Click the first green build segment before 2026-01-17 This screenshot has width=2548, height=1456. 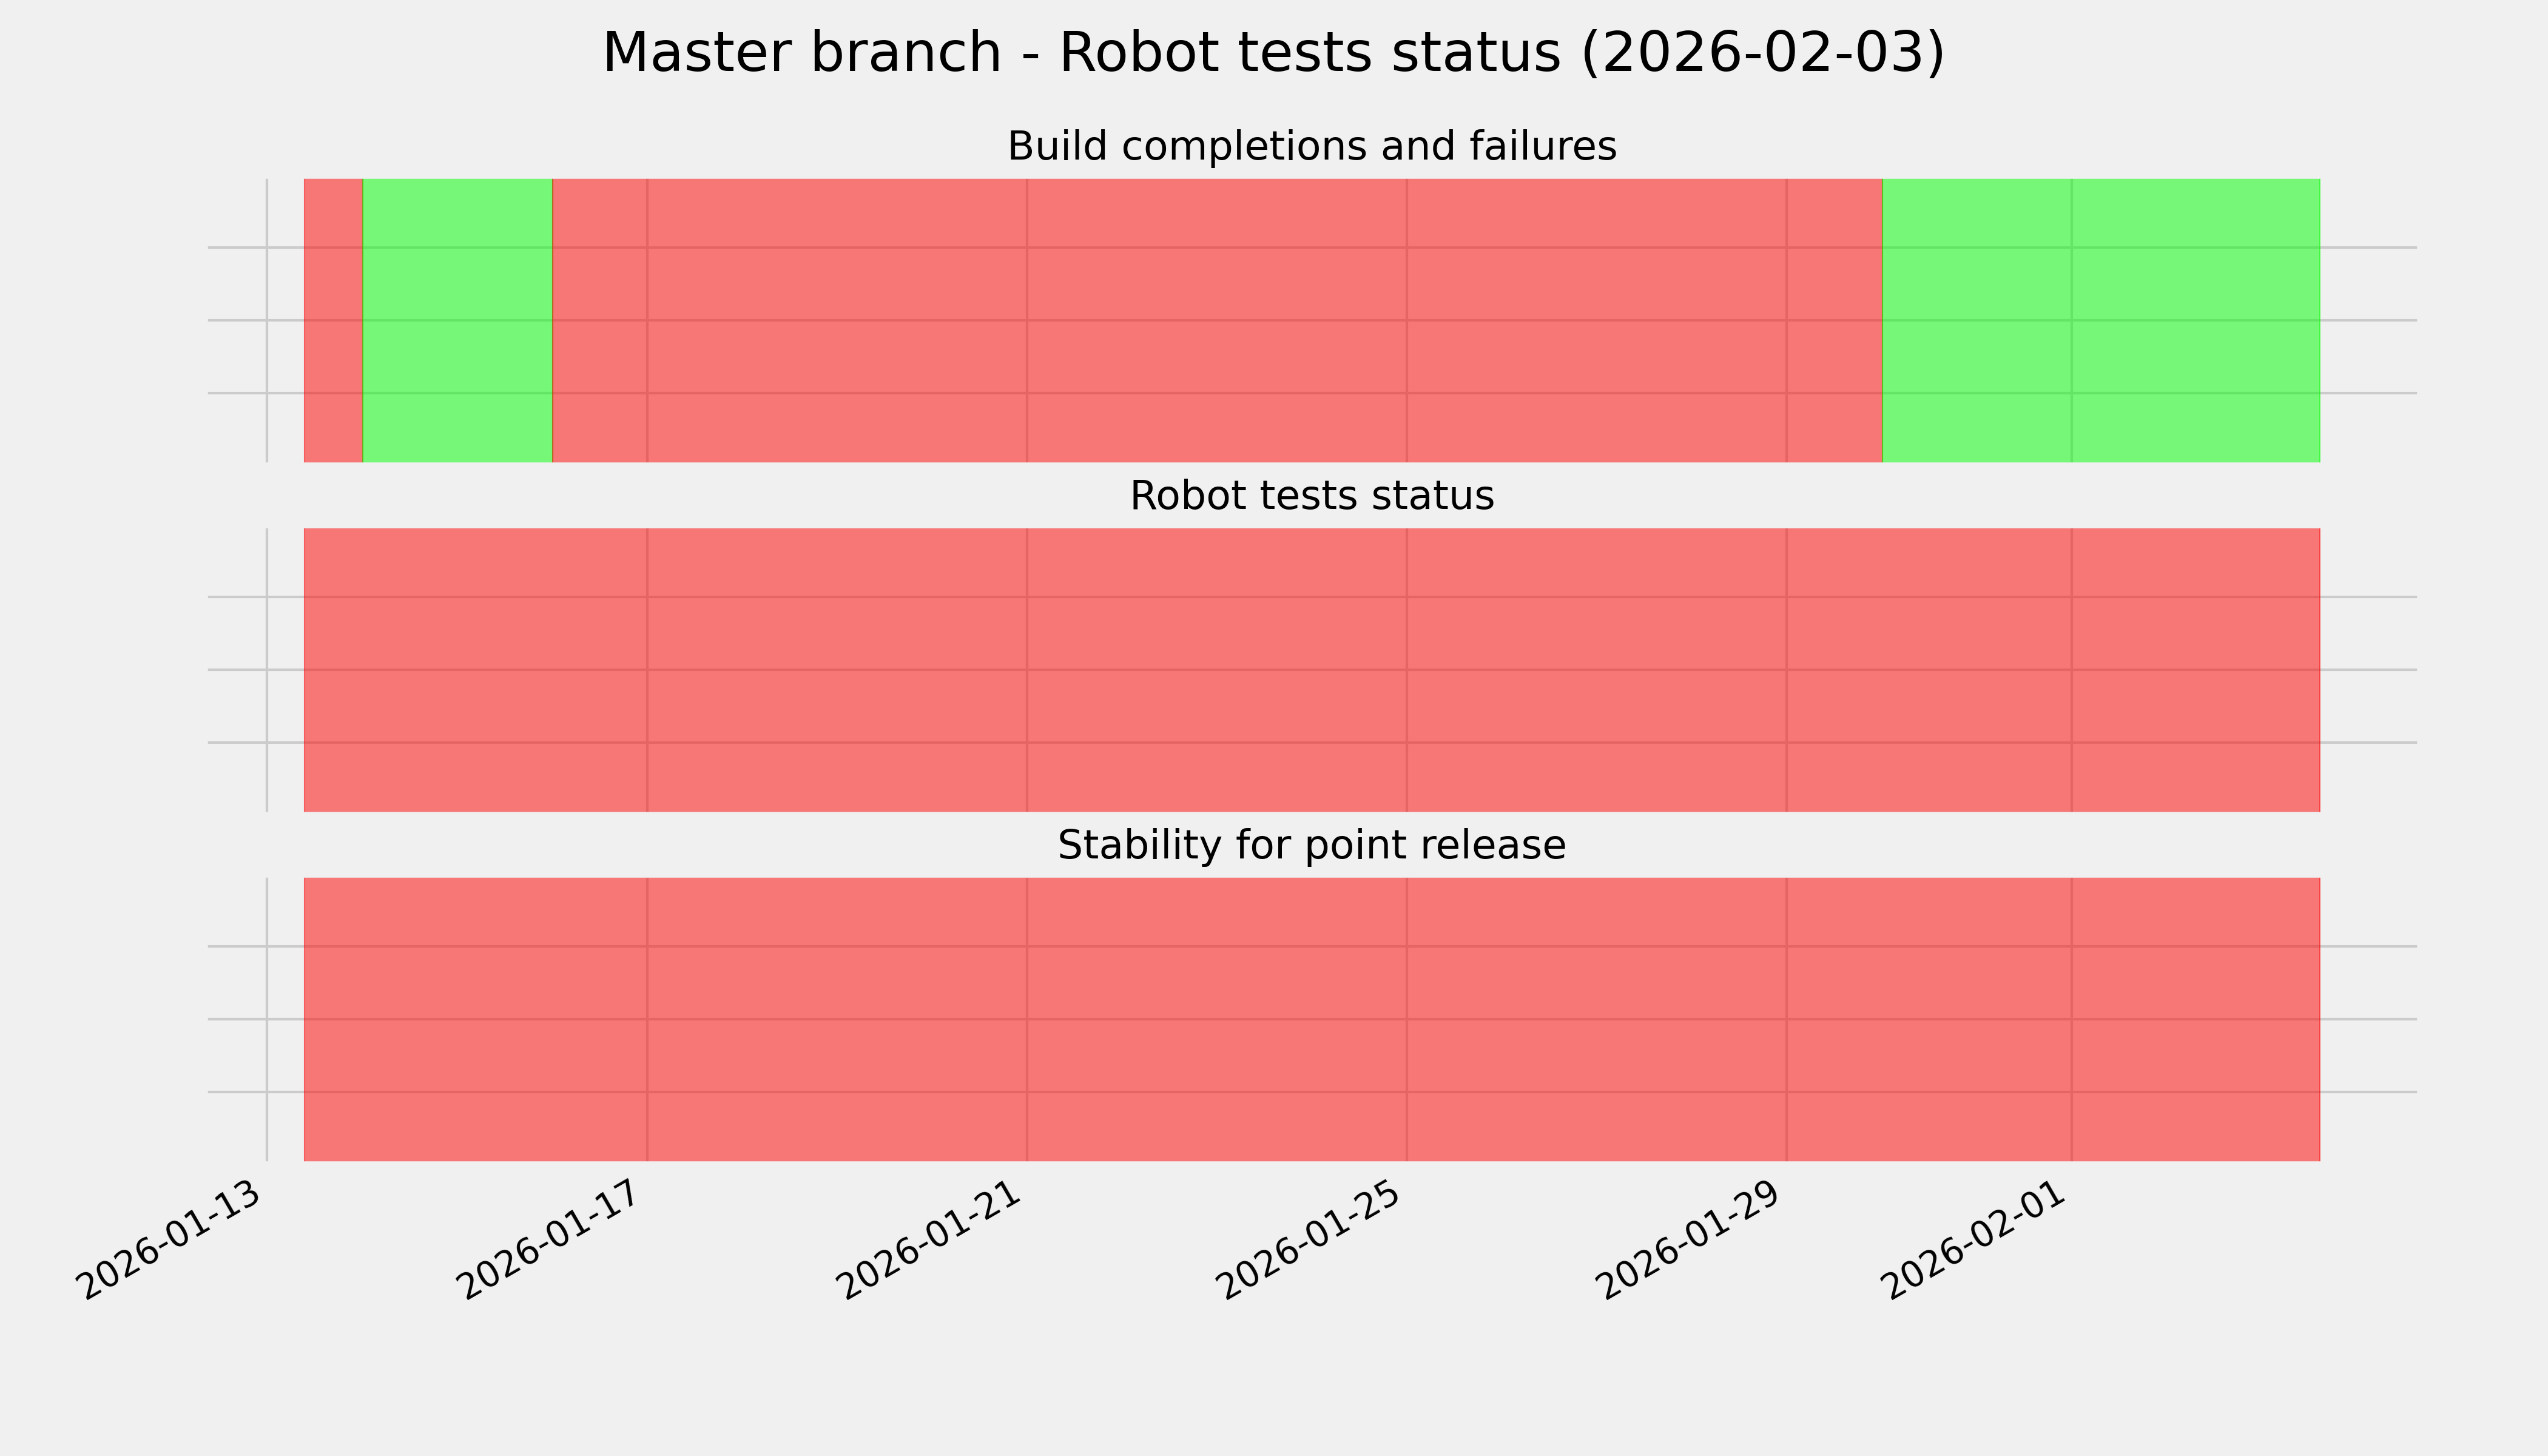click(x=457, y=320)
